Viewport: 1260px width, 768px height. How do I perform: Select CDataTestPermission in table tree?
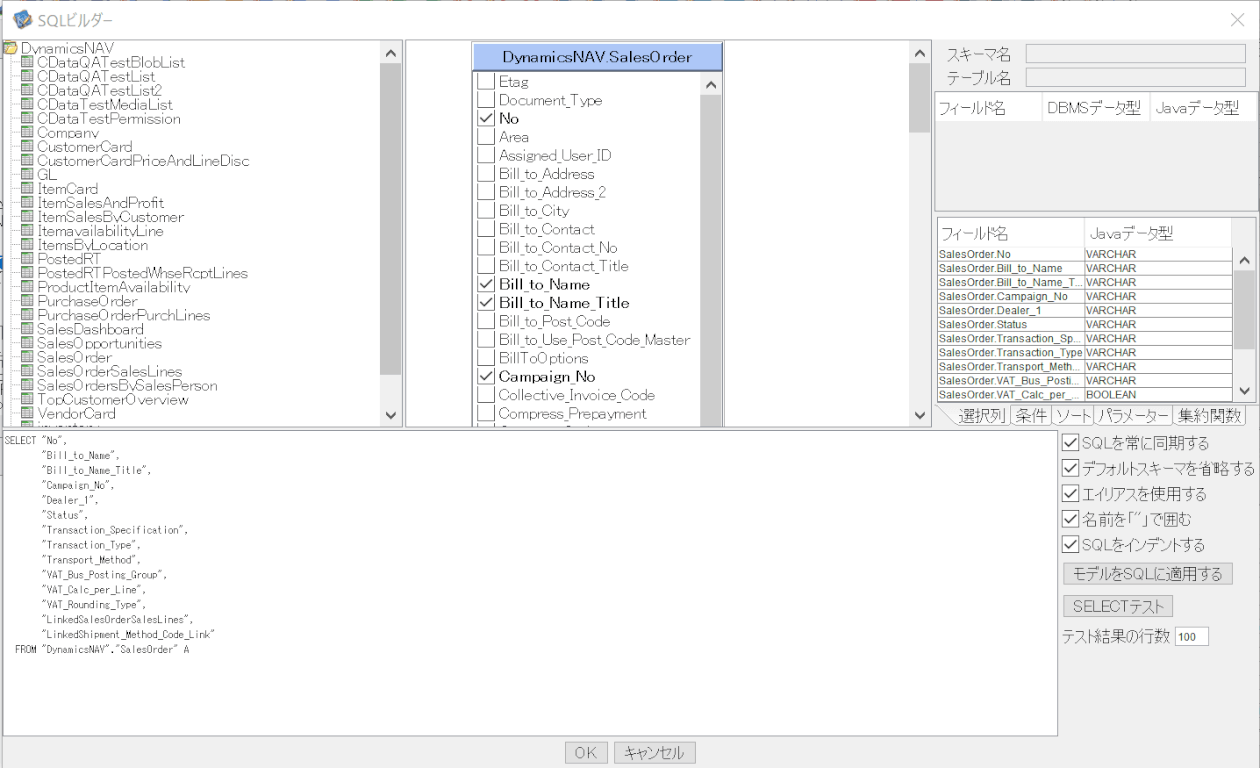click(108, 119)
